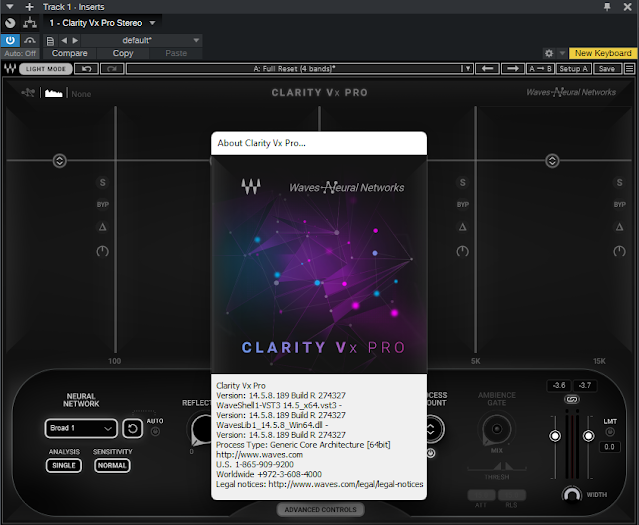639x525 pixels.
Task: Toggle the highest band power icon
Action: point(619,251)
